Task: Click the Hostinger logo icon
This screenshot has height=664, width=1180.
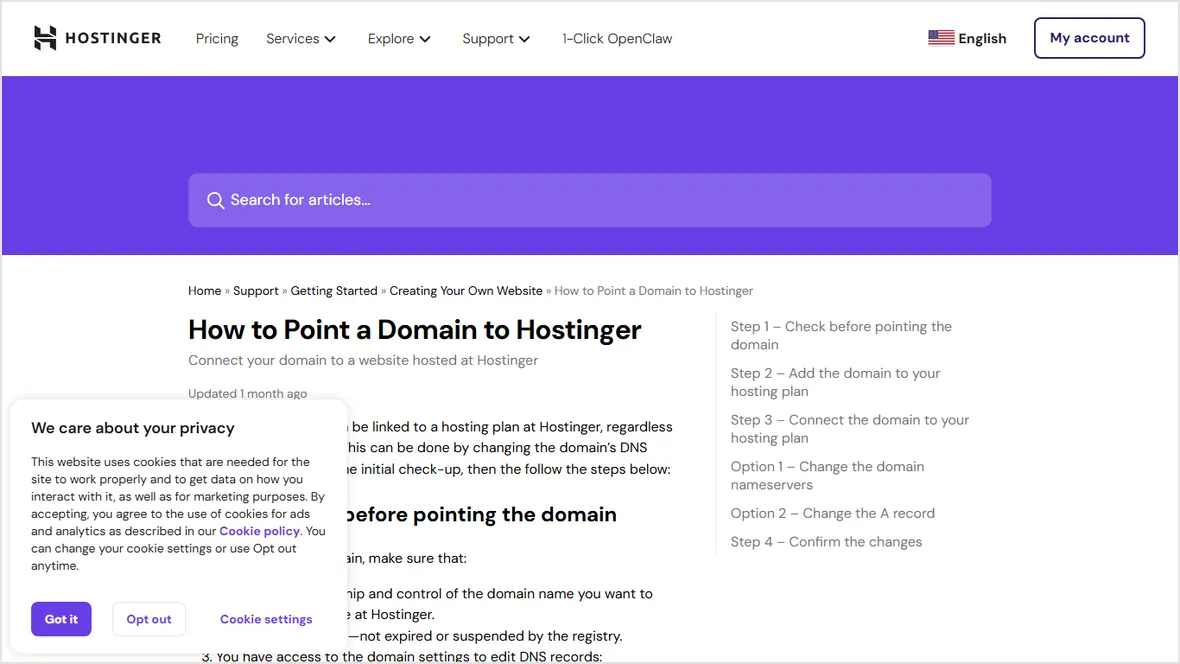Action: (x=45, y=38)
